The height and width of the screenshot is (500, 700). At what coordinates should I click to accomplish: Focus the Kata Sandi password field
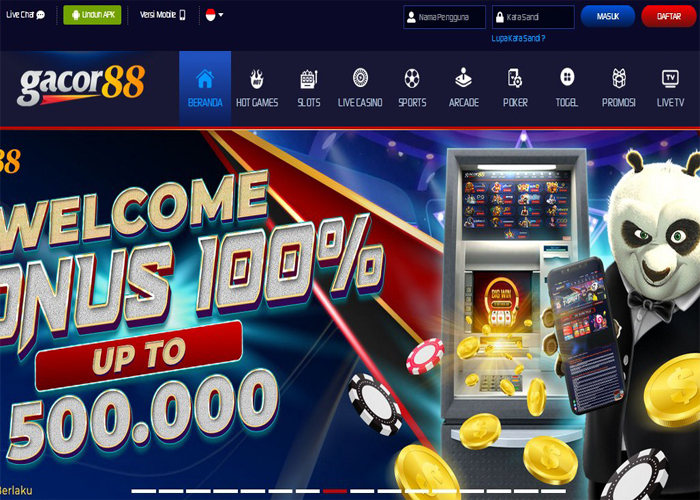click(x=533, y=17)
